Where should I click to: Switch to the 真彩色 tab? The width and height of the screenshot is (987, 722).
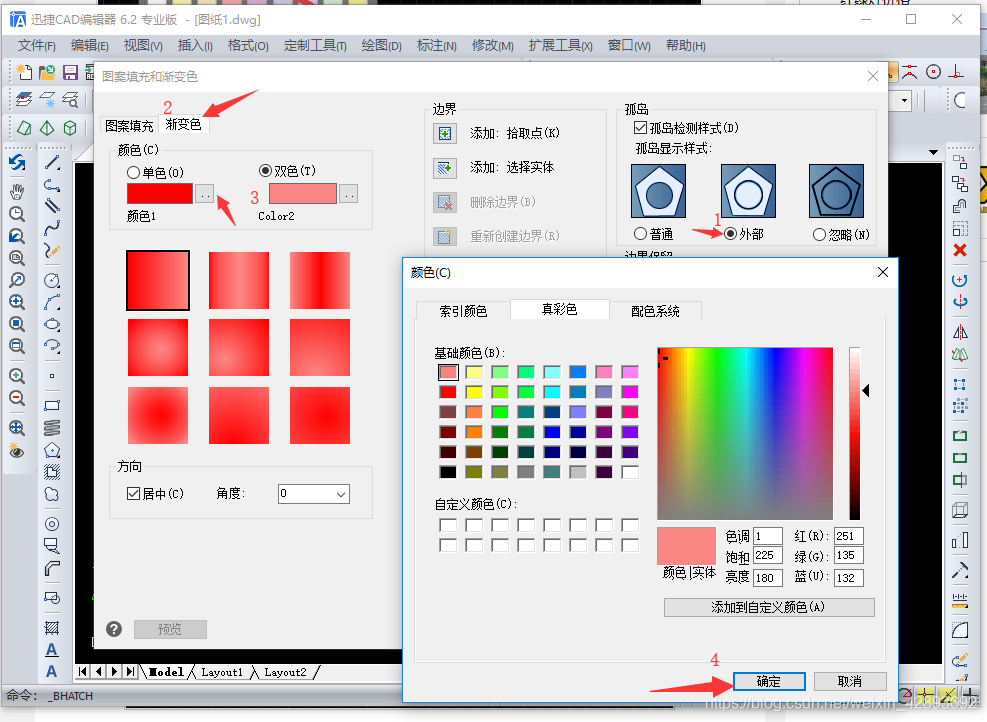pyautogui.click(x=560, y=309)
